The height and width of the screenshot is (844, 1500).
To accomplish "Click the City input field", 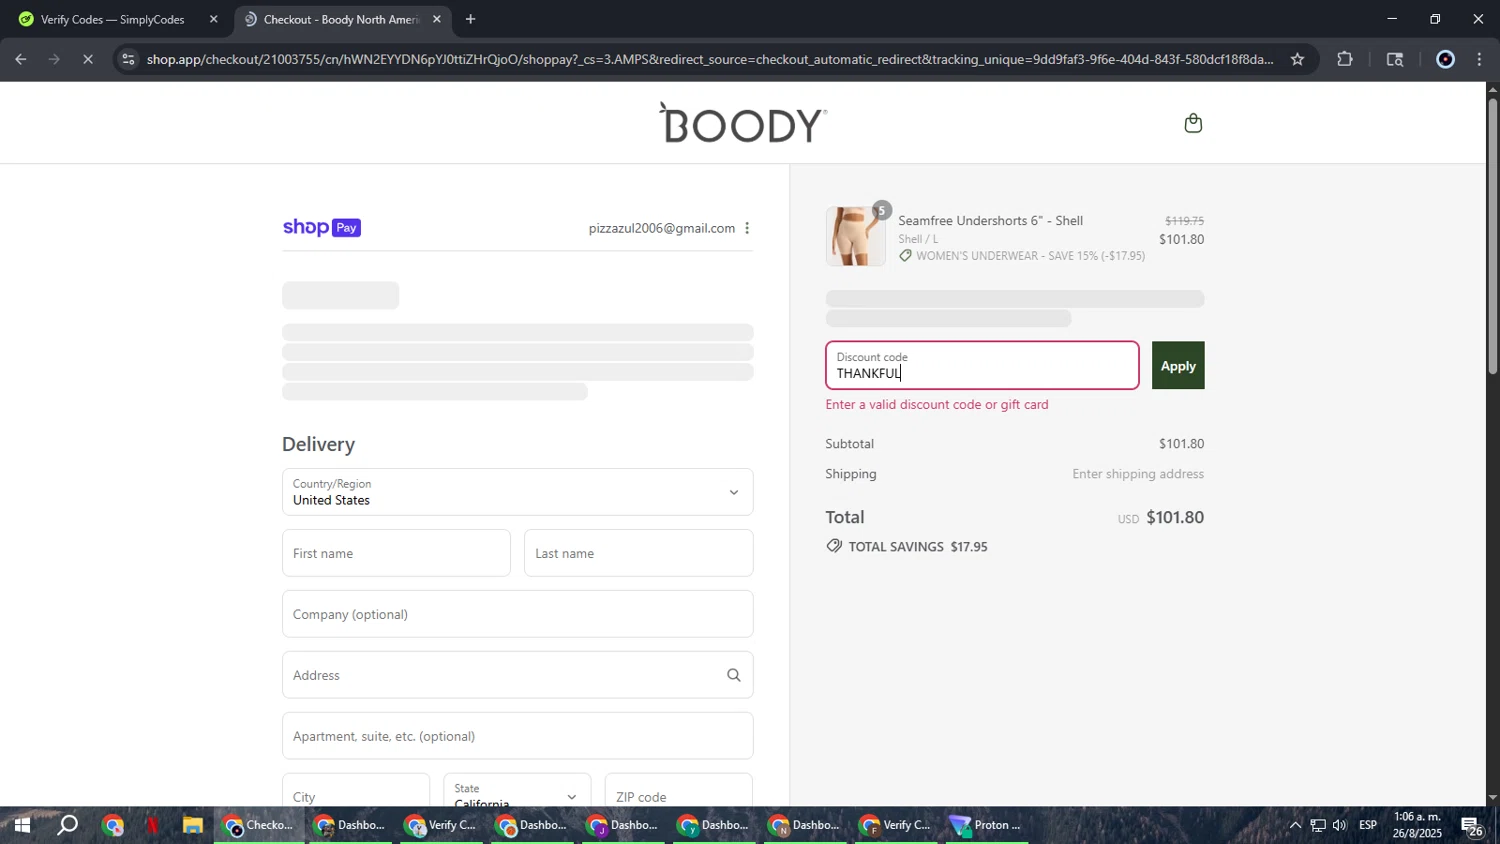I will (355, 790).
